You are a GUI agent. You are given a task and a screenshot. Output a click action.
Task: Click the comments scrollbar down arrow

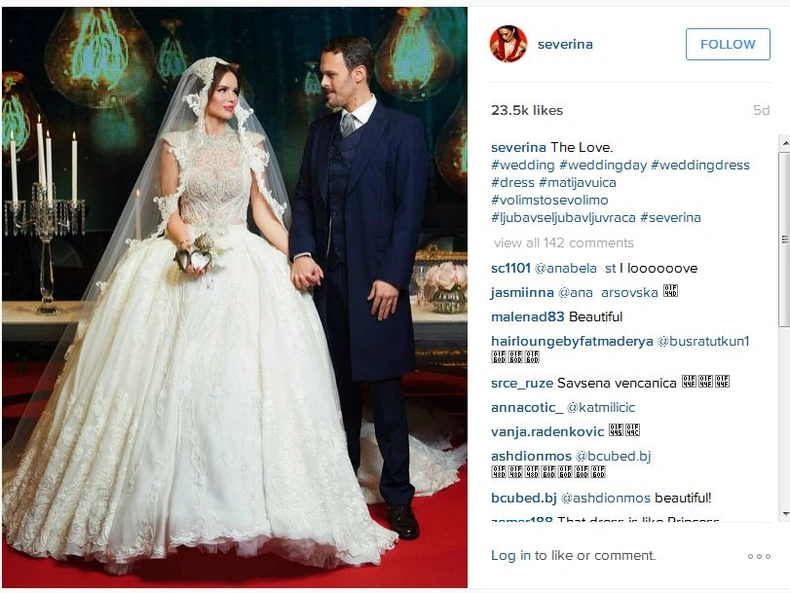coord(785,514)
